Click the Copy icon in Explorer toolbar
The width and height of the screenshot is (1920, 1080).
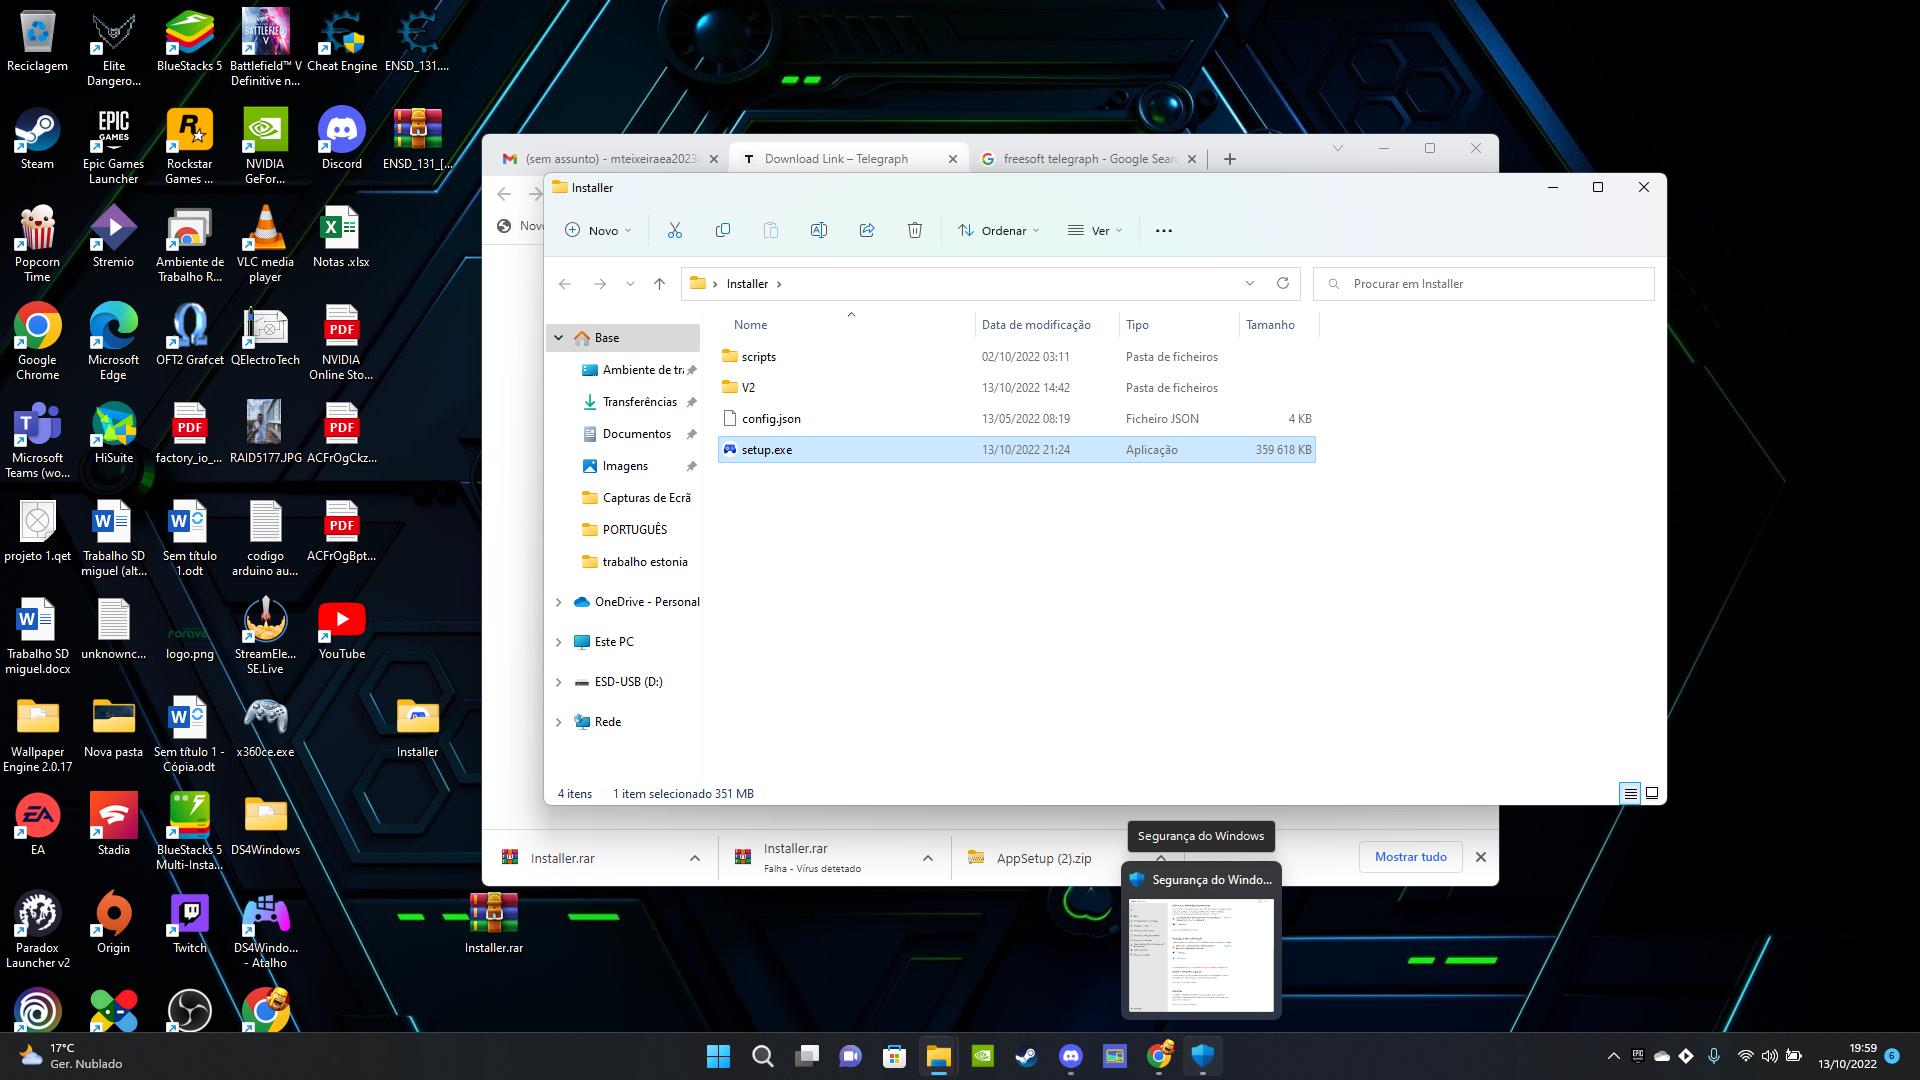pos(722,231)
